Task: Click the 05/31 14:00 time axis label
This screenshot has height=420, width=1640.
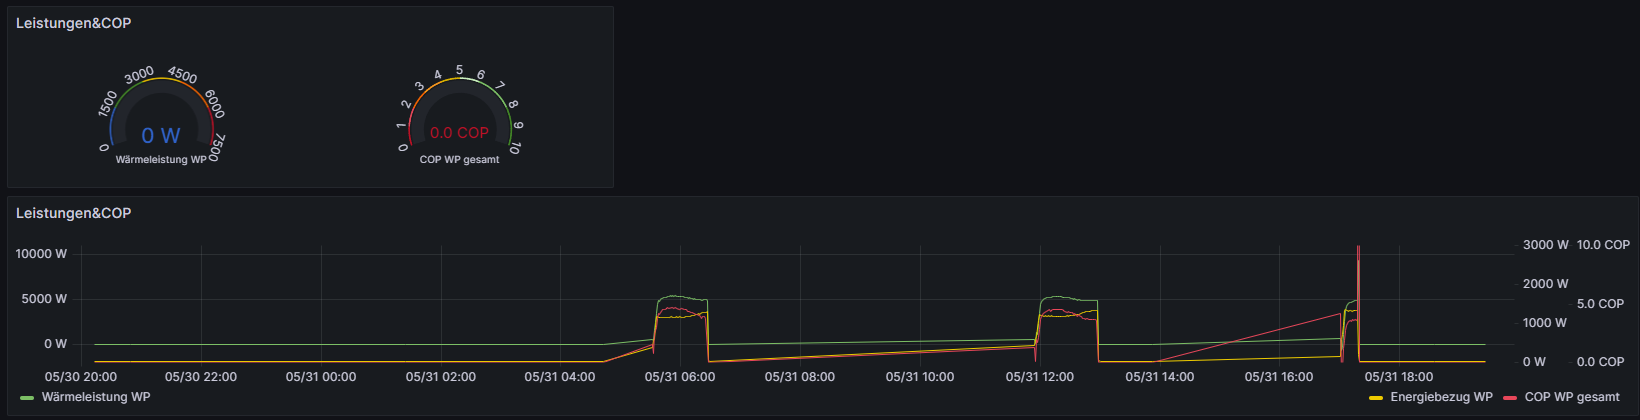Action: point(1160,377)
